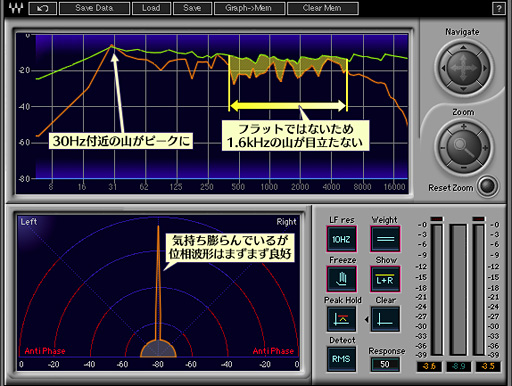Change the LF res 10HZ setting
The width and height of the screenshot is (512, 386).
click(x=342, y=239)
